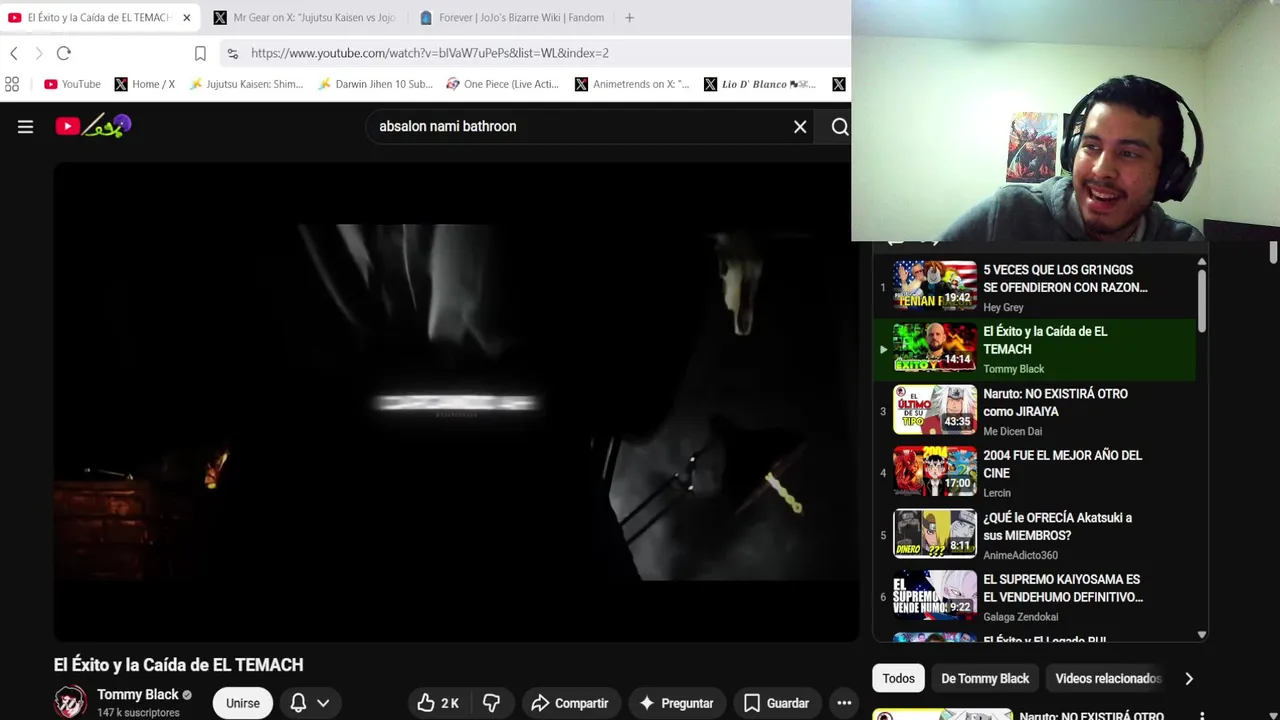Image resolution: width=1280 pixels, height=720 pixels.
Task: Open Animetrends on X bookmark
Action: [x=632, y=84]
